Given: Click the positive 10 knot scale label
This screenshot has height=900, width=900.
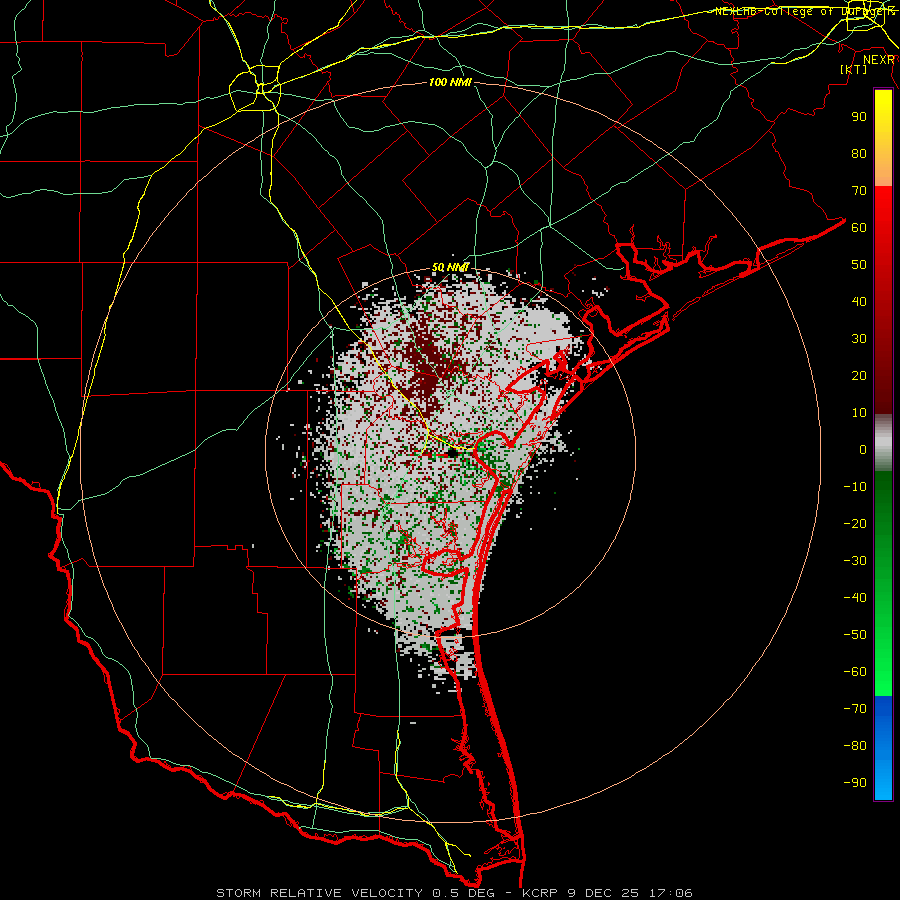Looking at the screenshot, I should (859, 413).
